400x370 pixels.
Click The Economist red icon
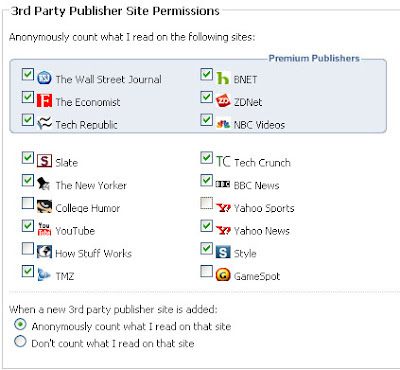pos(44,101)
